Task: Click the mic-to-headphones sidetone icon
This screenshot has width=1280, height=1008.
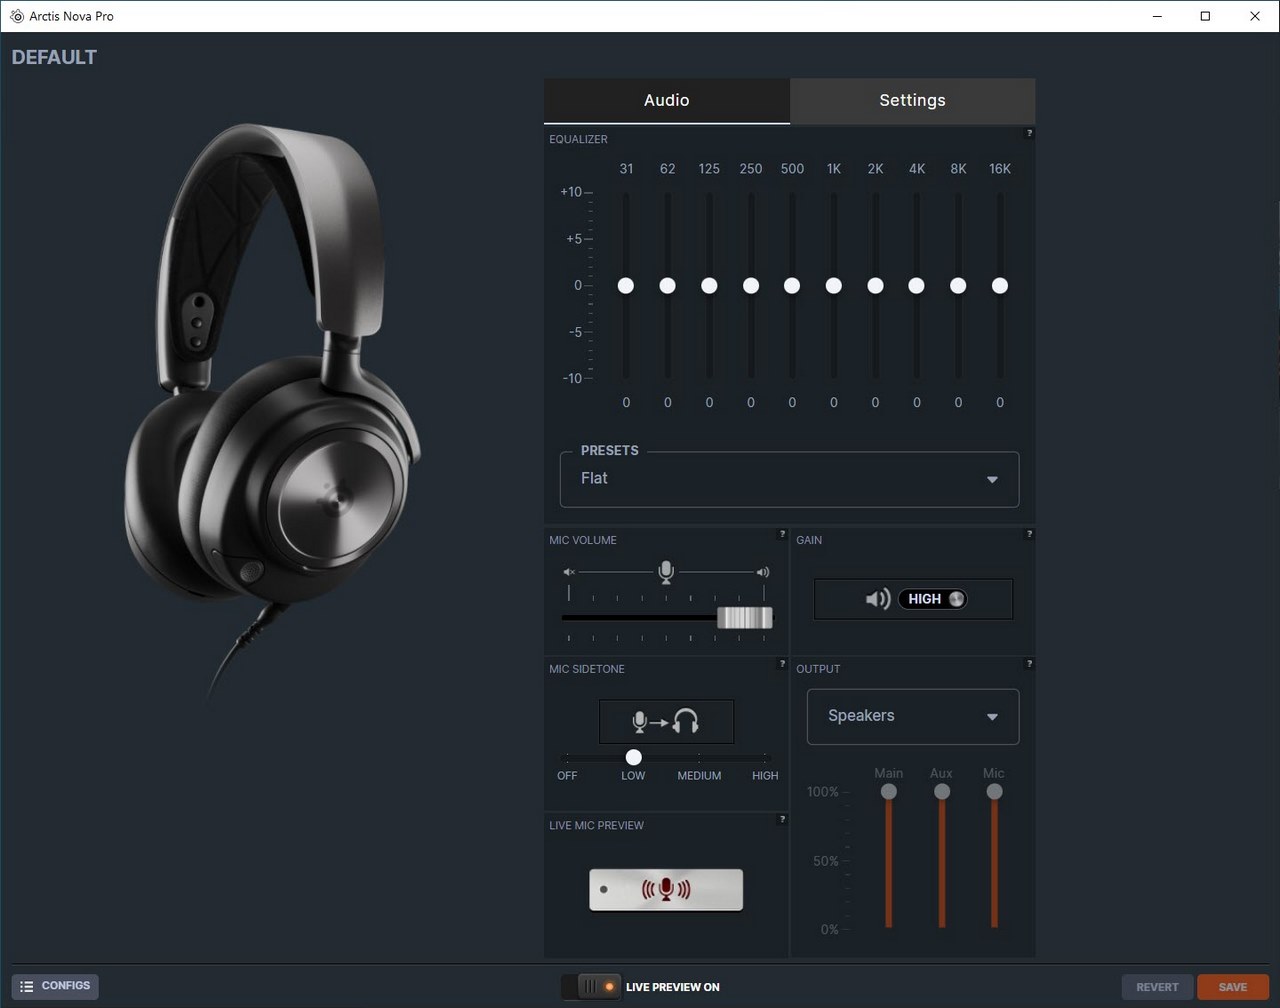Action: coord(666,721)
